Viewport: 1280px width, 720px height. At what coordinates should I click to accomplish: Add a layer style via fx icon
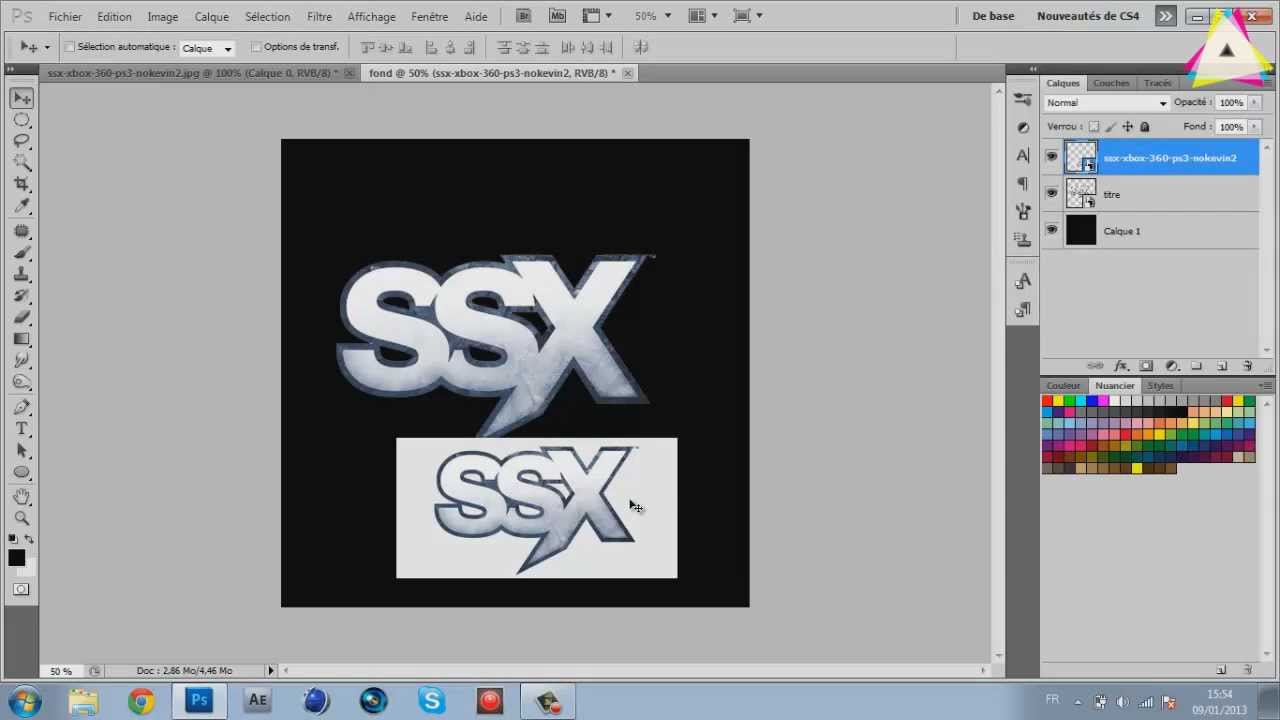click(x=1121, y=366)
